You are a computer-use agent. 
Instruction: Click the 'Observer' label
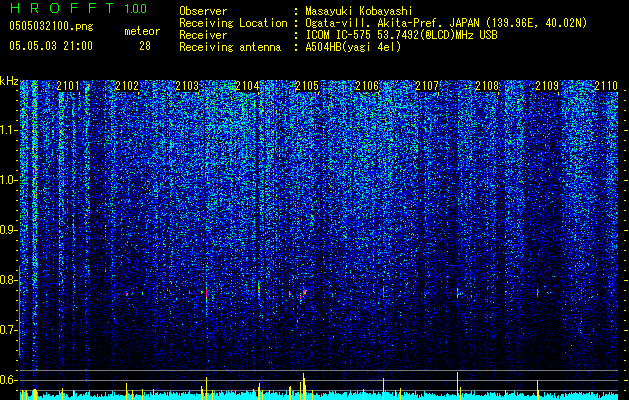click(x=203, y=11)
